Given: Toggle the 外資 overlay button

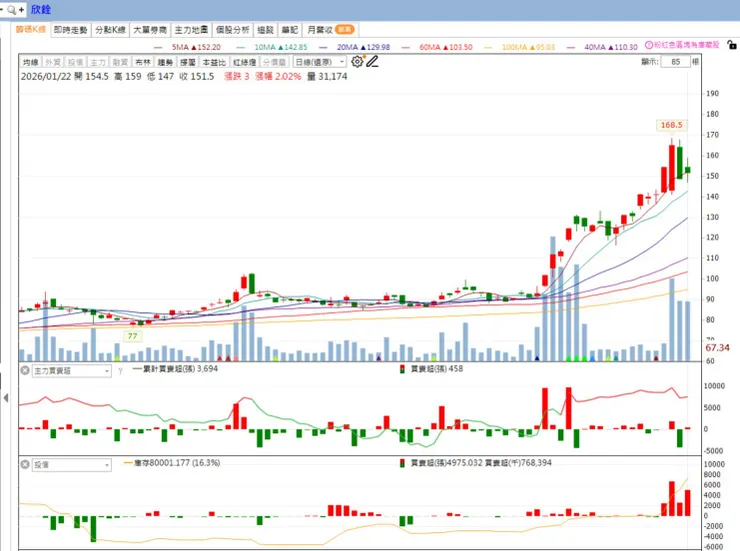Looking at the screenshot, I should click(x=53, y=62).
